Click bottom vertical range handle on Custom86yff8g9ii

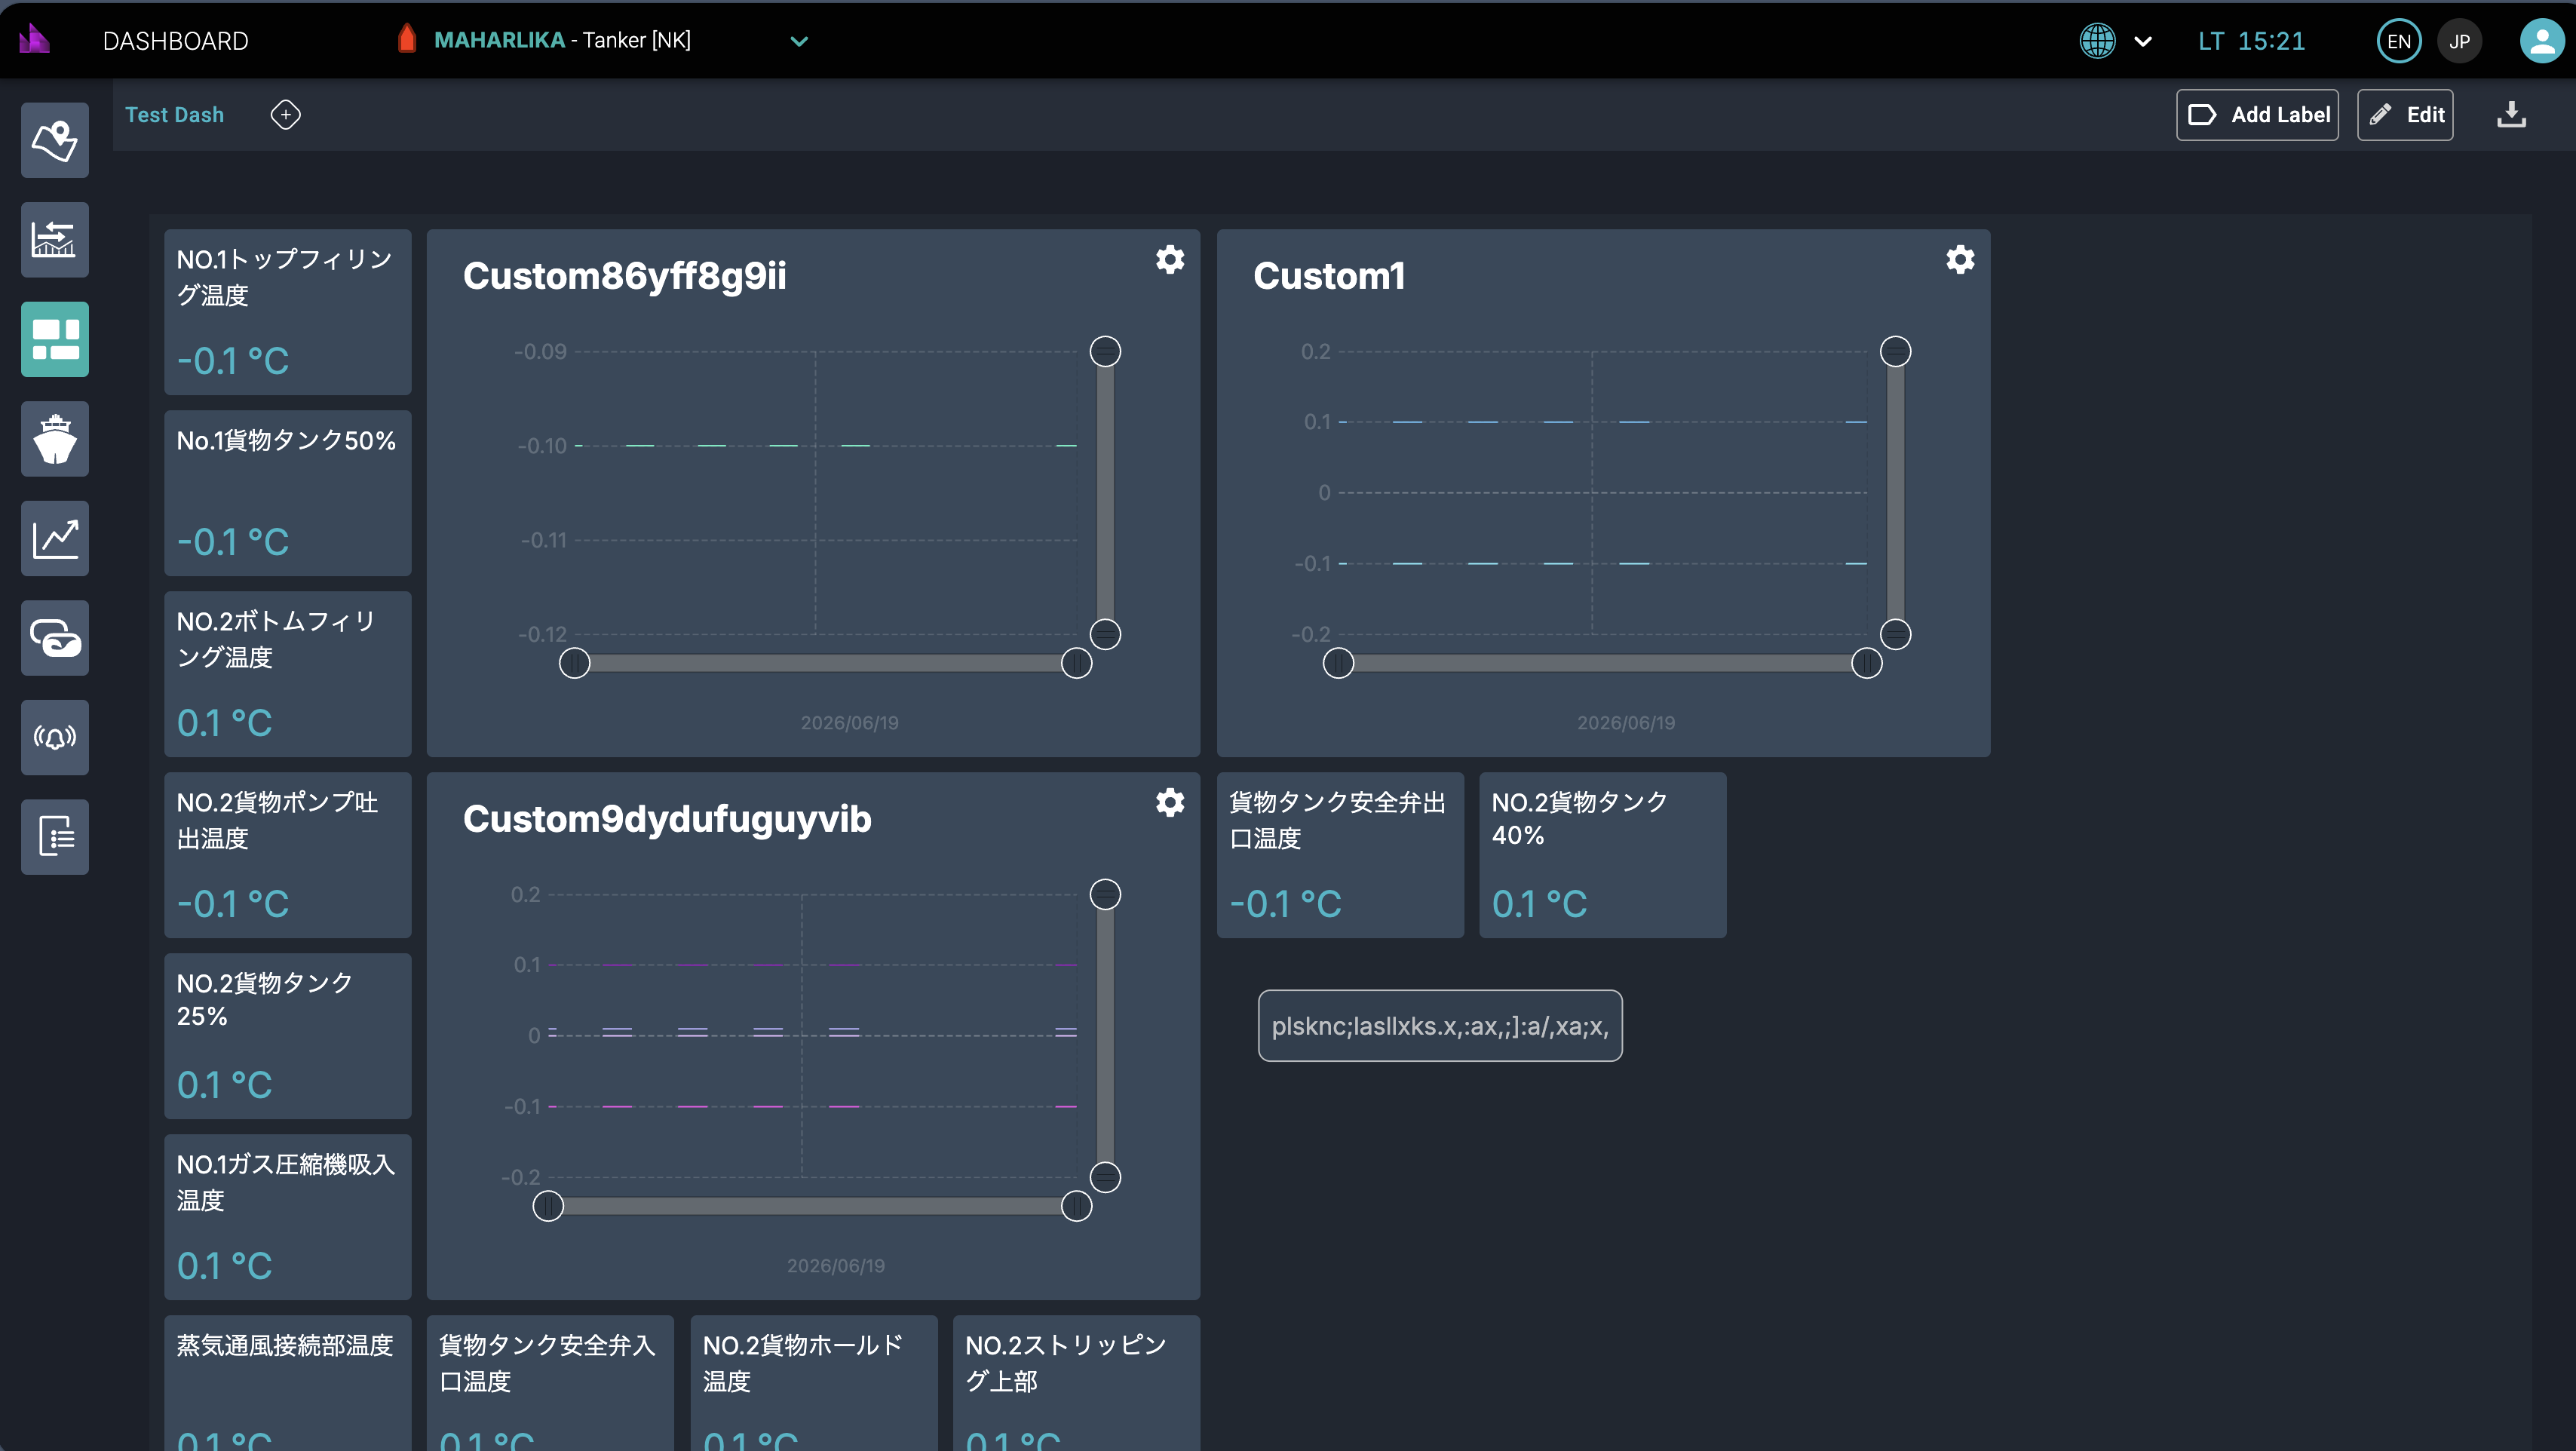1105,634
